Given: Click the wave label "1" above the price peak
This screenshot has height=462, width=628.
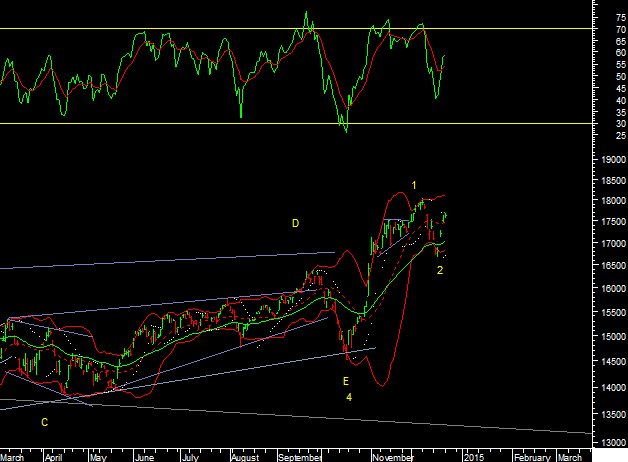Looking at the screenshot, I should [414, 186].
